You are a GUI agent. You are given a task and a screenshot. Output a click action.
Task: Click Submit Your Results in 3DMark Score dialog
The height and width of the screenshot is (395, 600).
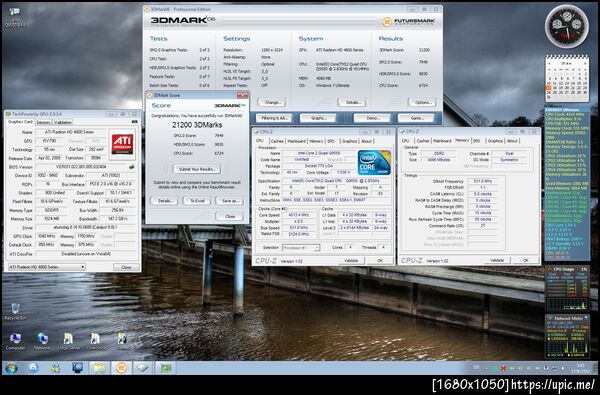click(197, 169)
